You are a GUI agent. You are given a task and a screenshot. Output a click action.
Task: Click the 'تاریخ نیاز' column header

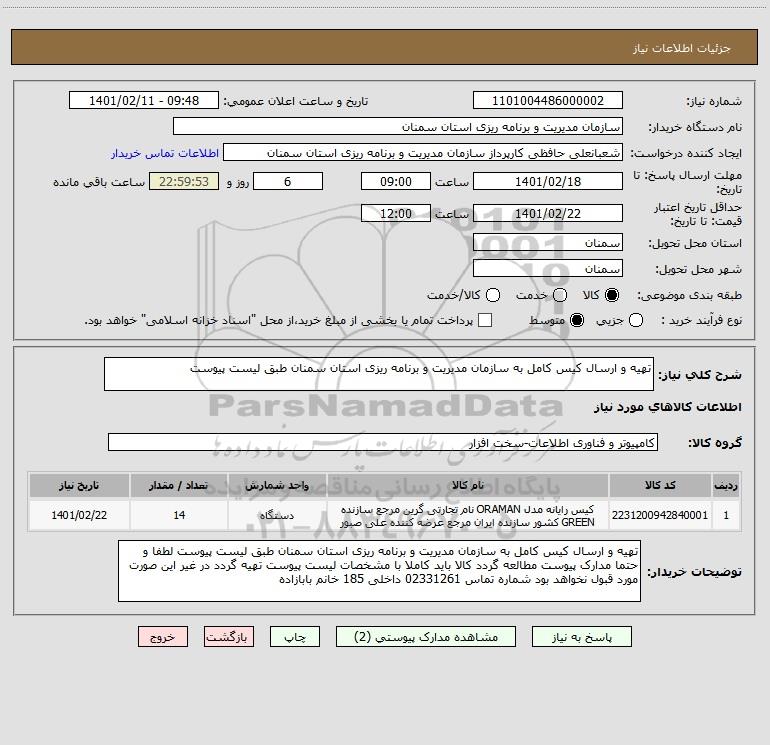[79, 485]
